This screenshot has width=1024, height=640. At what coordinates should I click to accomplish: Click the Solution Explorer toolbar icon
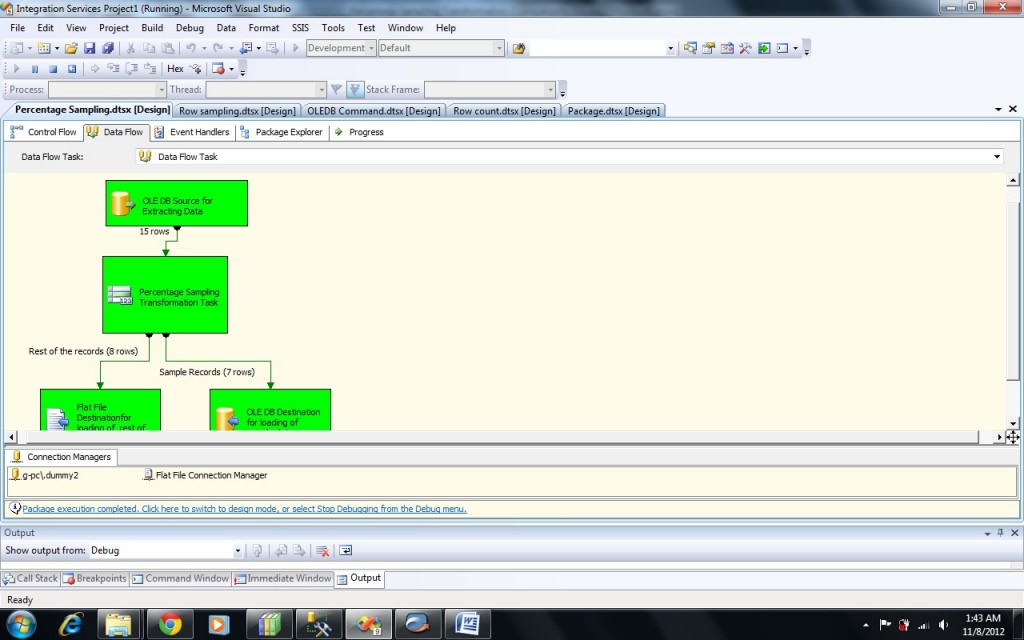click(x=690, y=48)
